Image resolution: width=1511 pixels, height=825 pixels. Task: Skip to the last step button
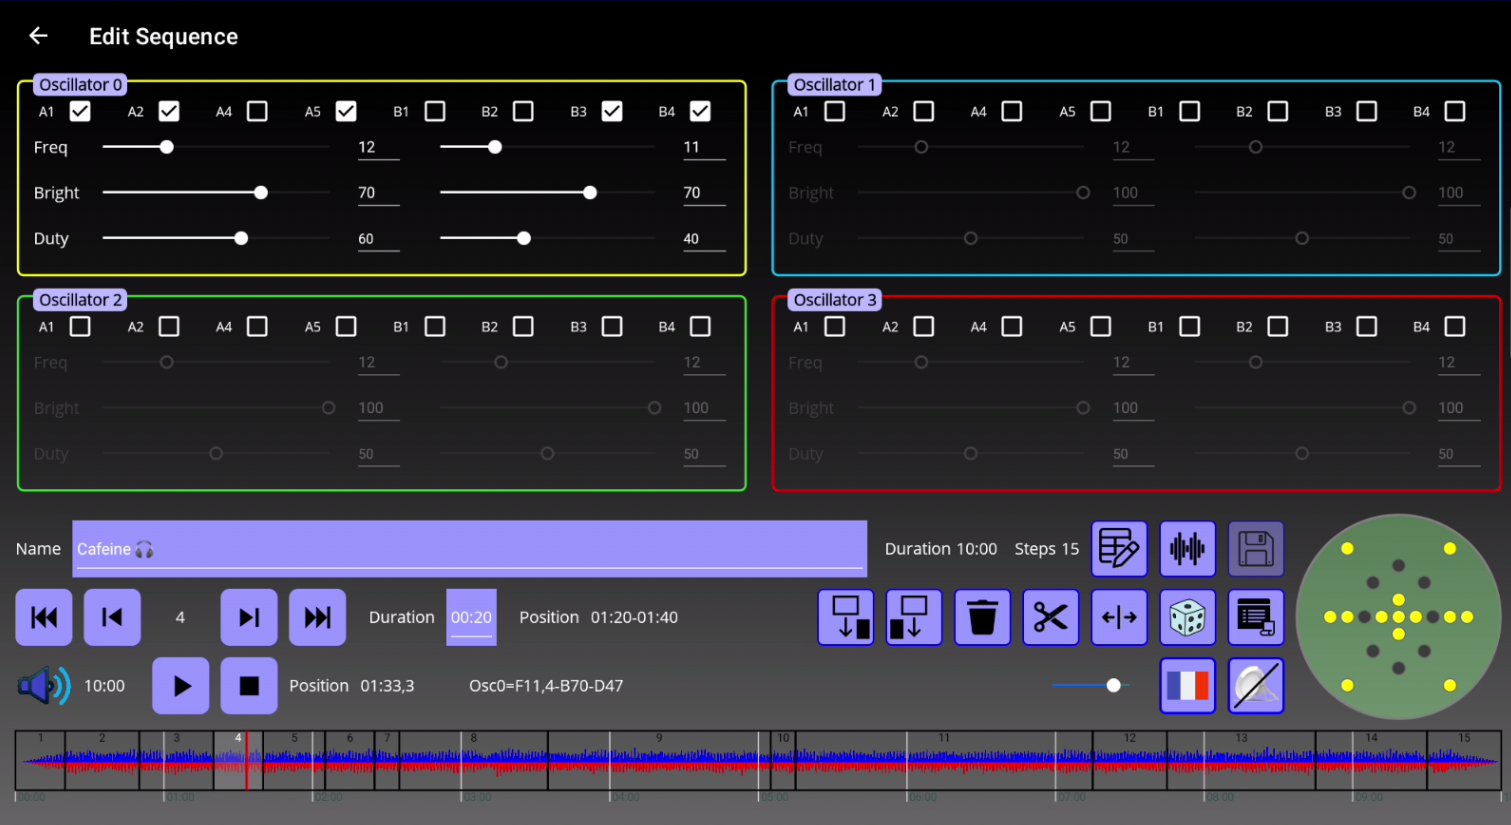point(317,618)
